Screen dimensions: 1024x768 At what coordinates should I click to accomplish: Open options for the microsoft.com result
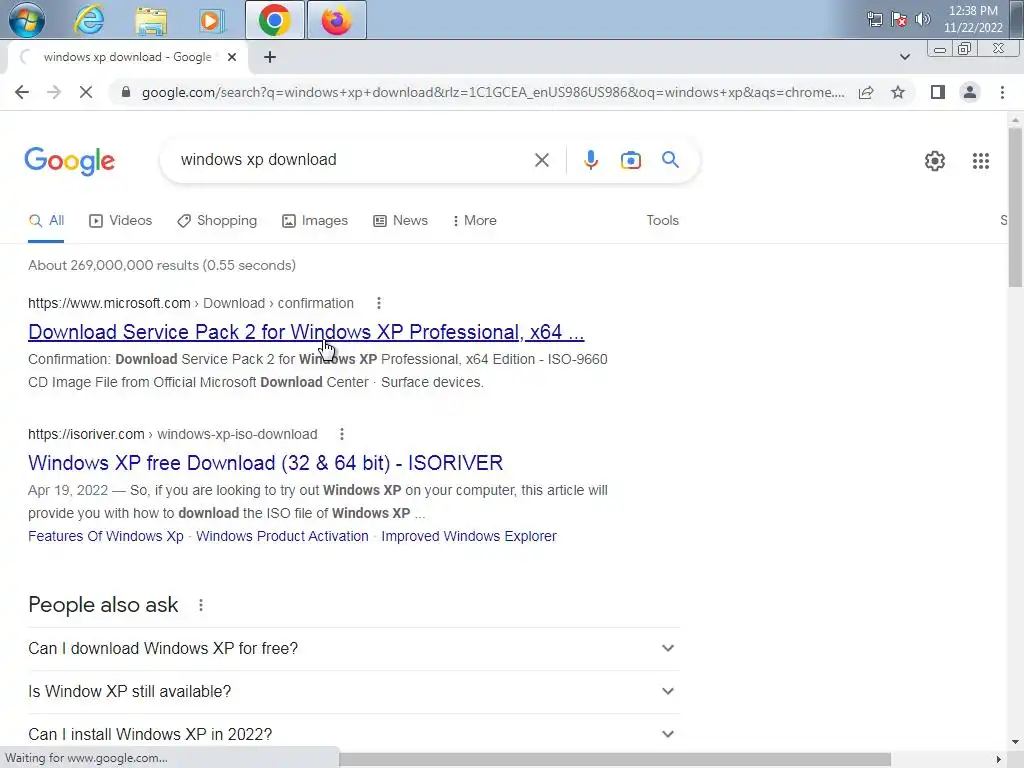coord(379,303)
